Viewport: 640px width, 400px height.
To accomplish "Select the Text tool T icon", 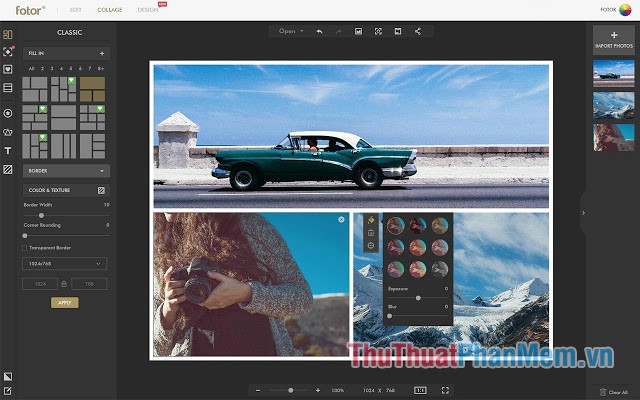I will point(7,151).
